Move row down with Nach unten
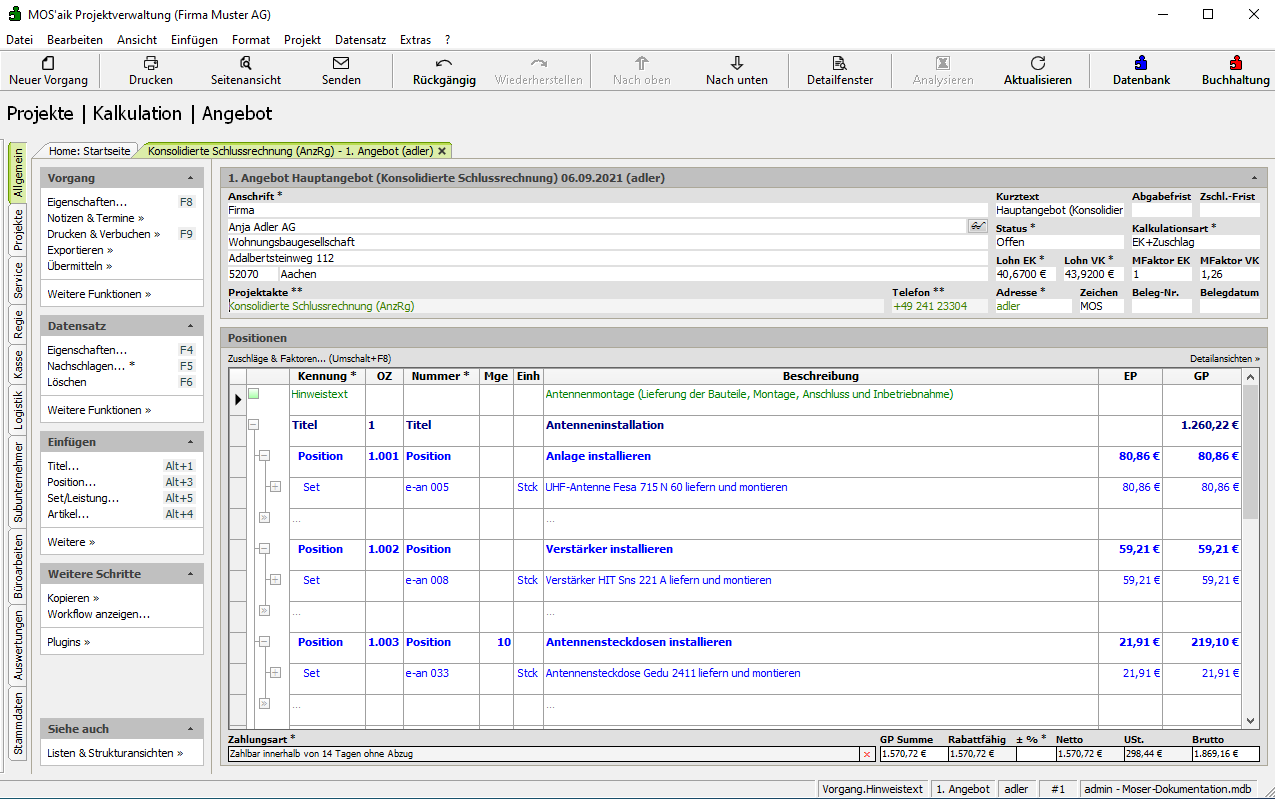1275x799 pixels. coord(737,63)
